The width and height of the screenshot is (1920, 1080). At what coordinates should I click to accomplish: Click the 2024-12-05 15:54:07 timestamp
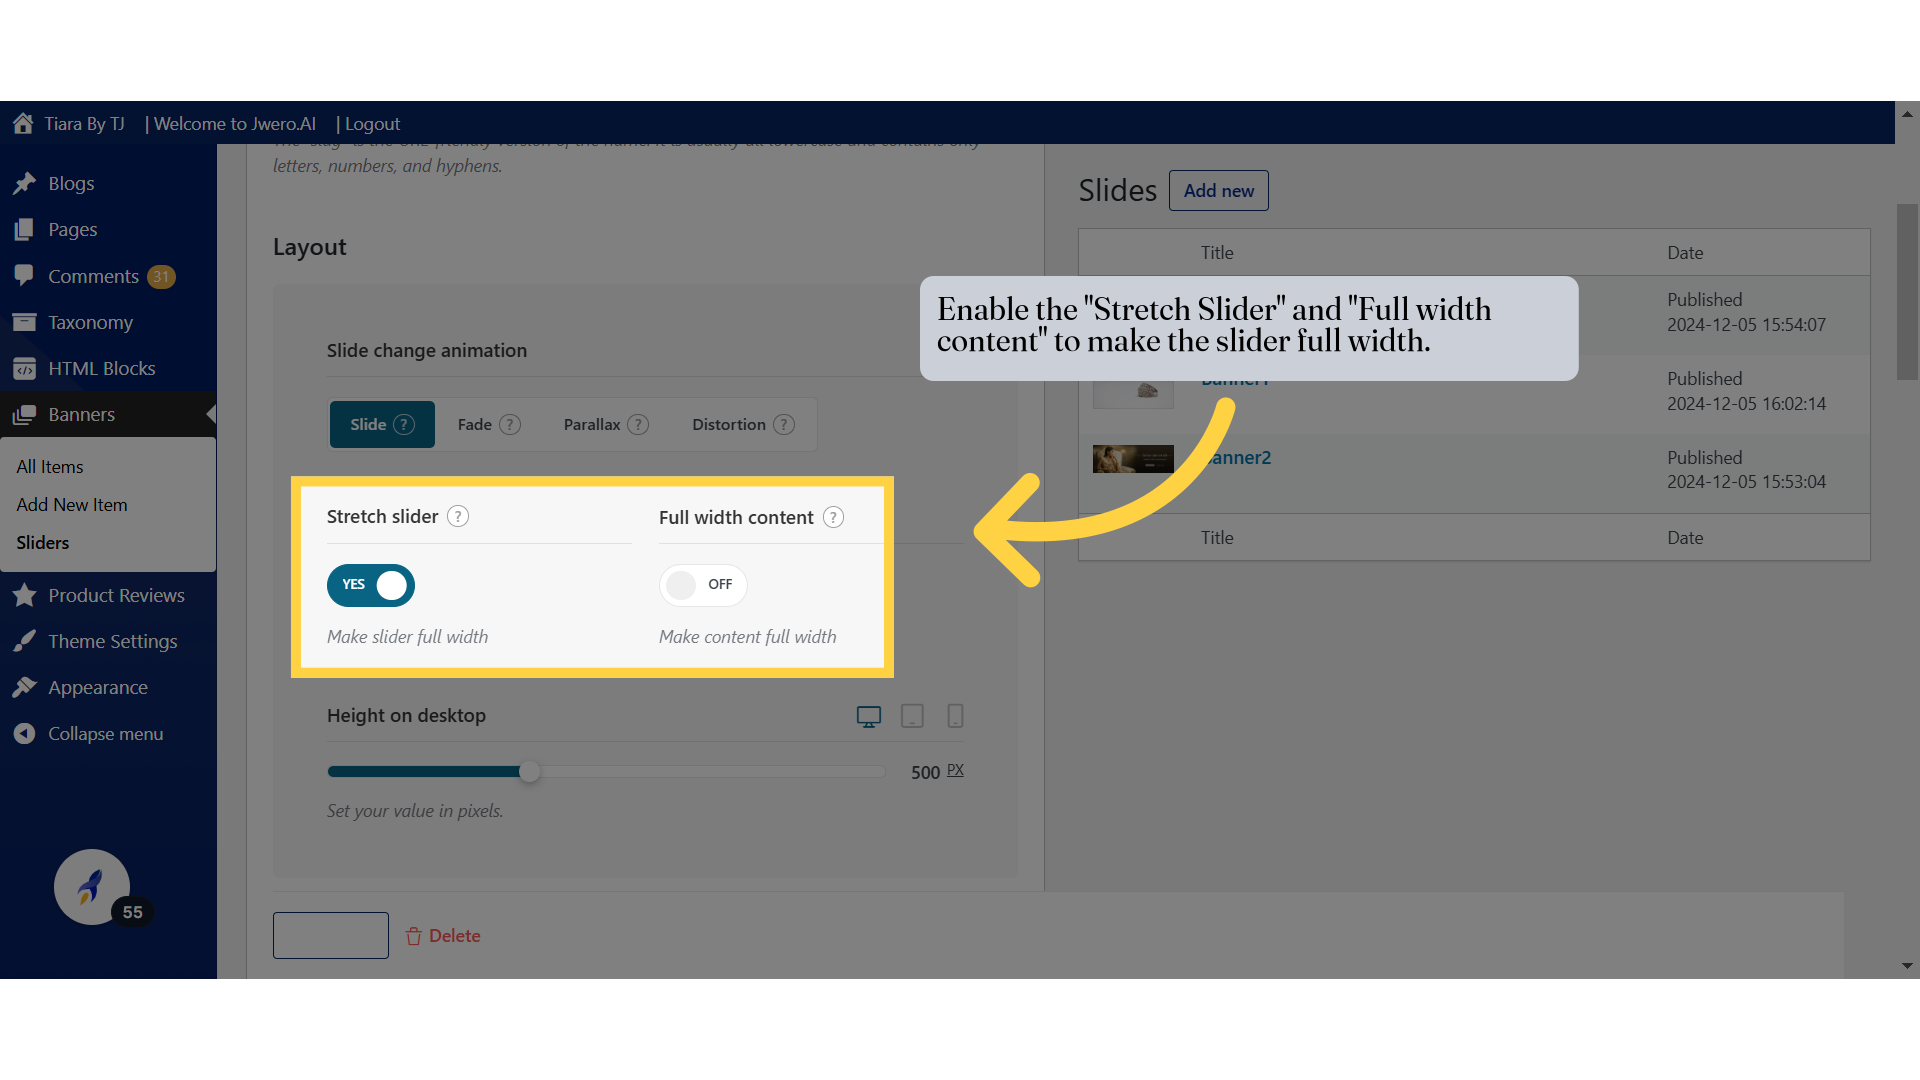(1746, 325)
